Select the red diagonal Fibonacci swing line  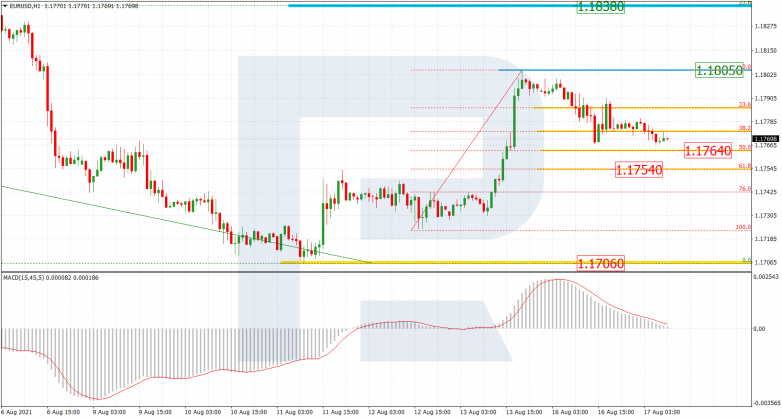pos(466,151)
